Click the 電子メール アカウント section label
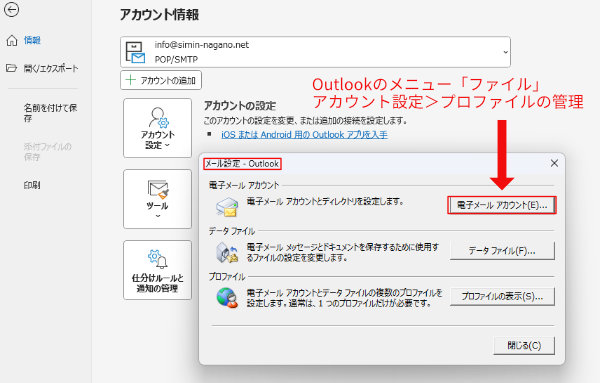600x383 pixels. pyautogui.click(x=244, y=185)
